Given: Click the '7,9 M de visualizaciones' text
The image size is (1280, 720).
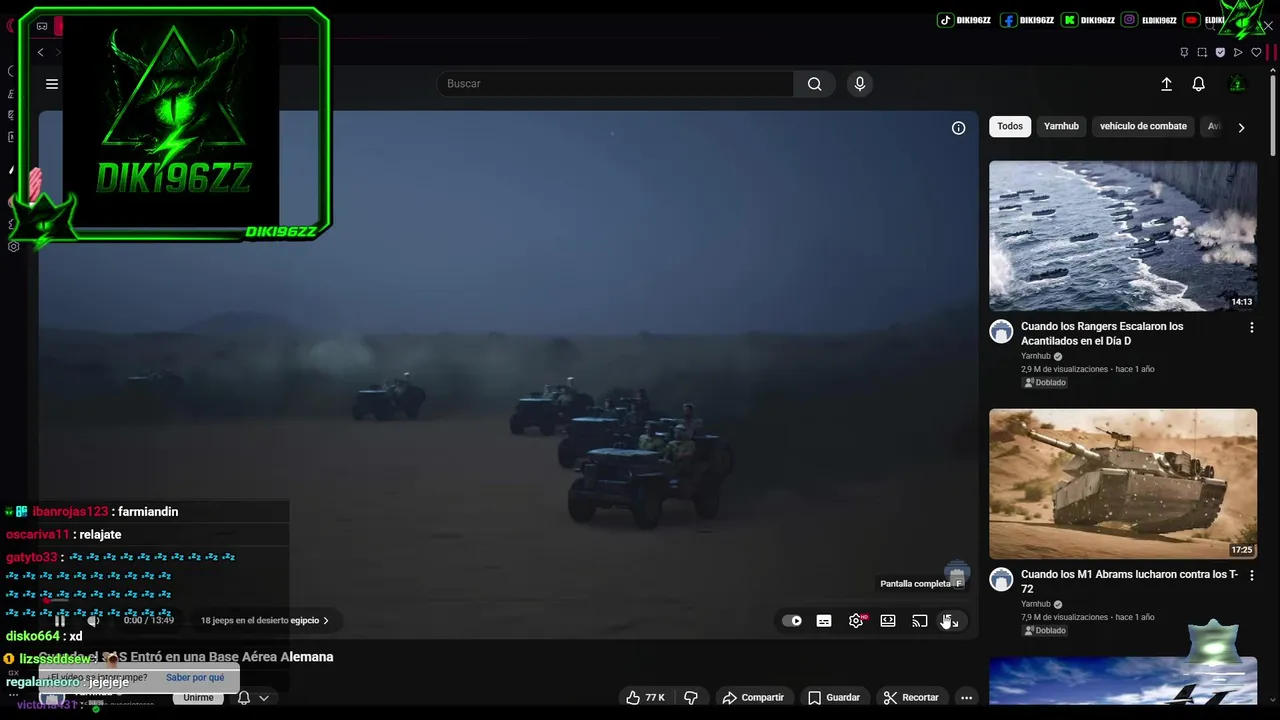Looking at the screenshot, I should (x=1064, y=617).
